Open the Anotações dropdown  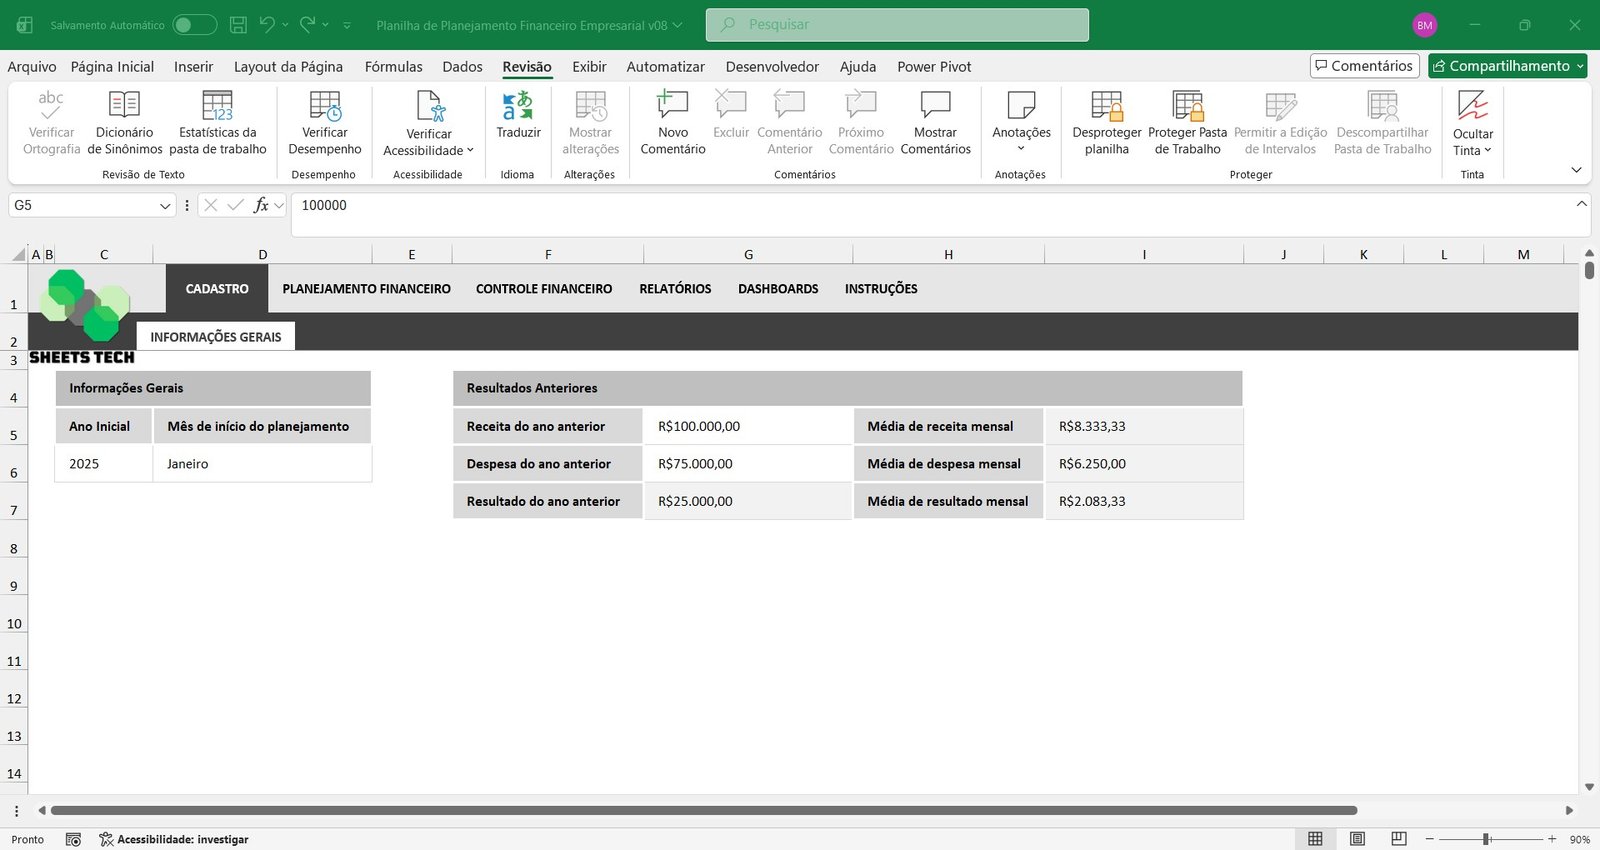pos(1021,148)
